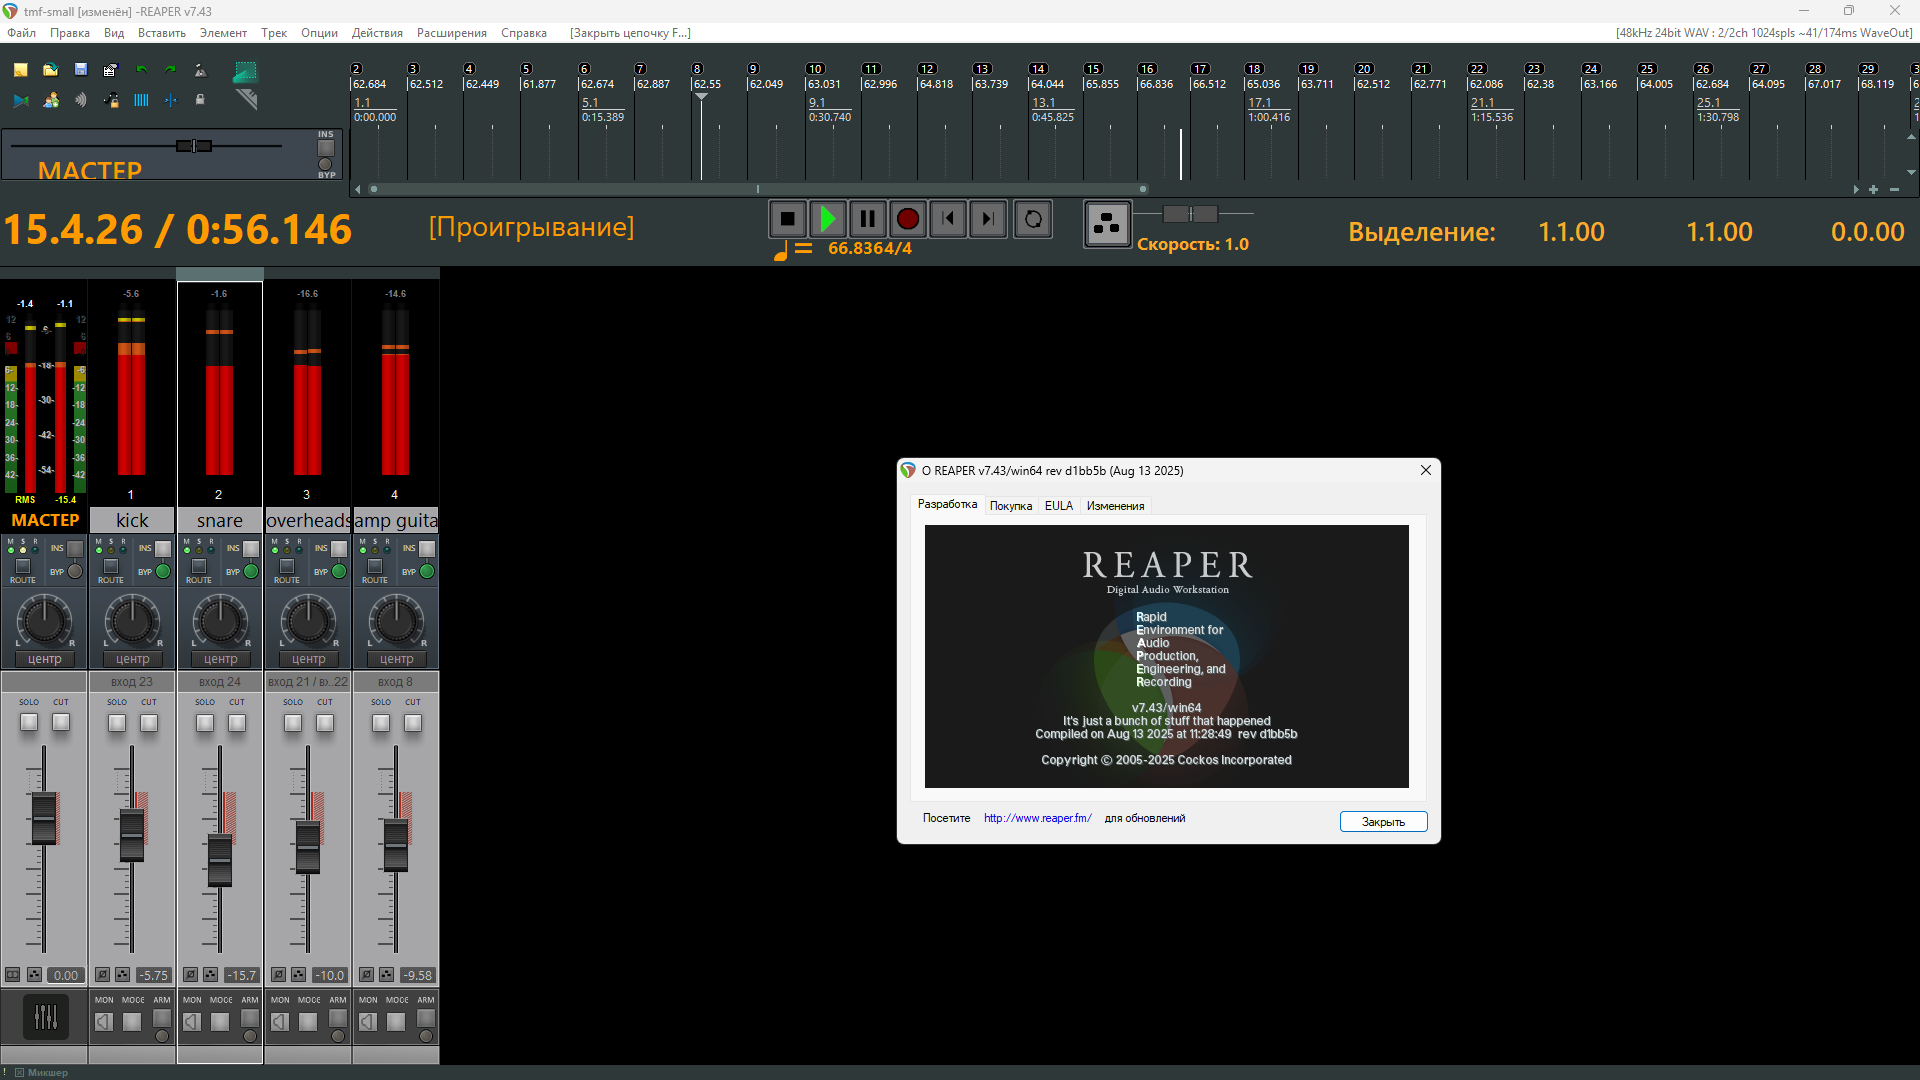Open kick track channel width icon
The width and height of the screenshot is (1920, 1080).
(x=122, y=975)
